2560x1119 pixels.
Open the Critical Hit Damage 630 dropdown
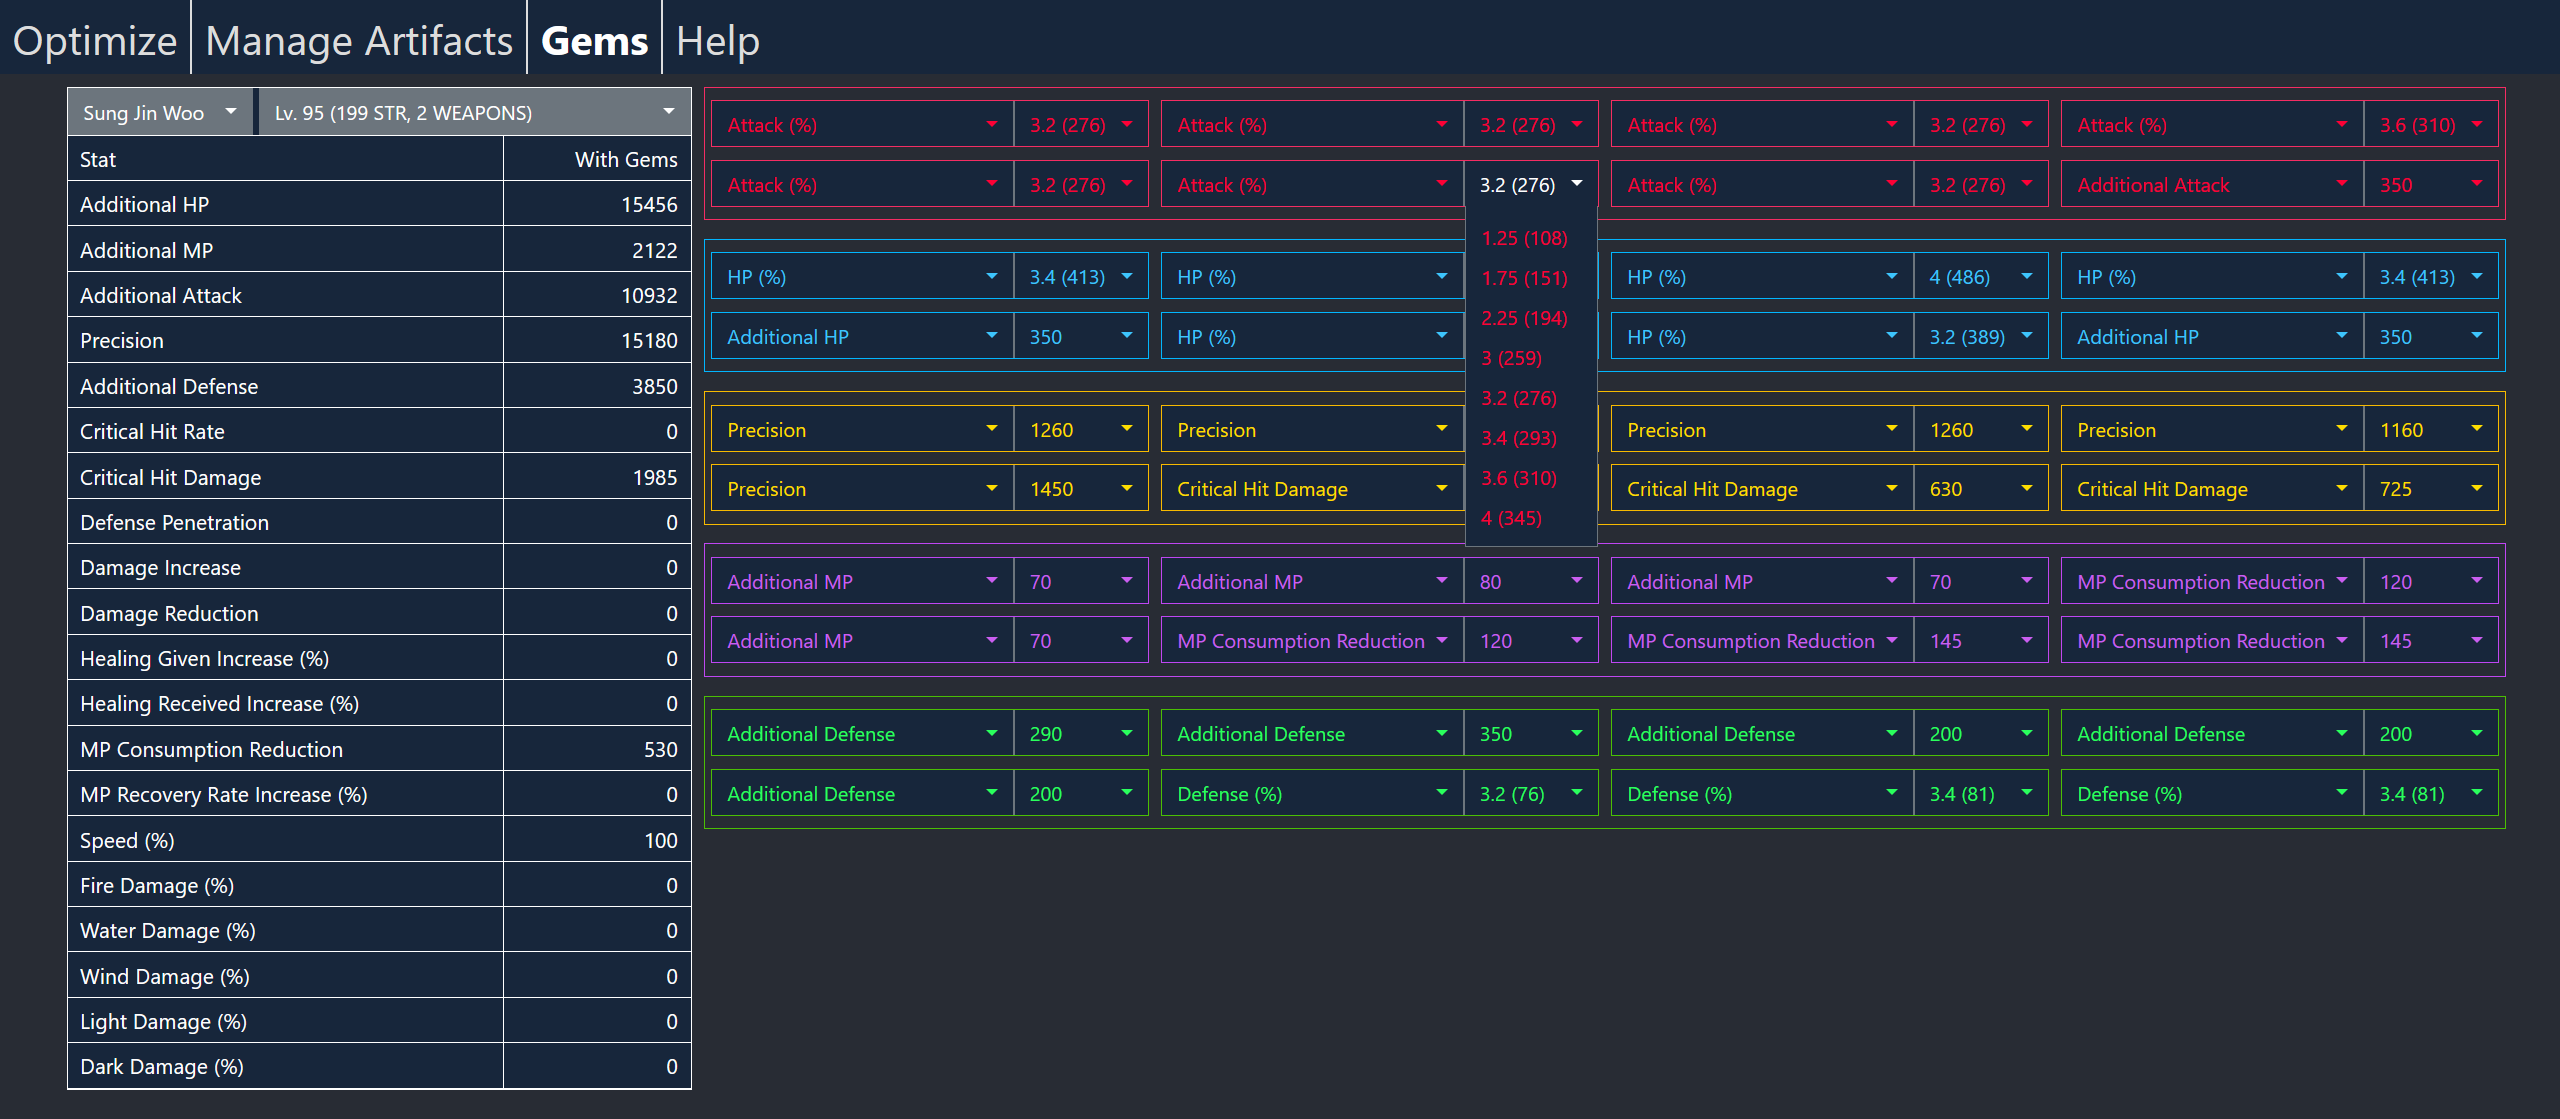1980,488
